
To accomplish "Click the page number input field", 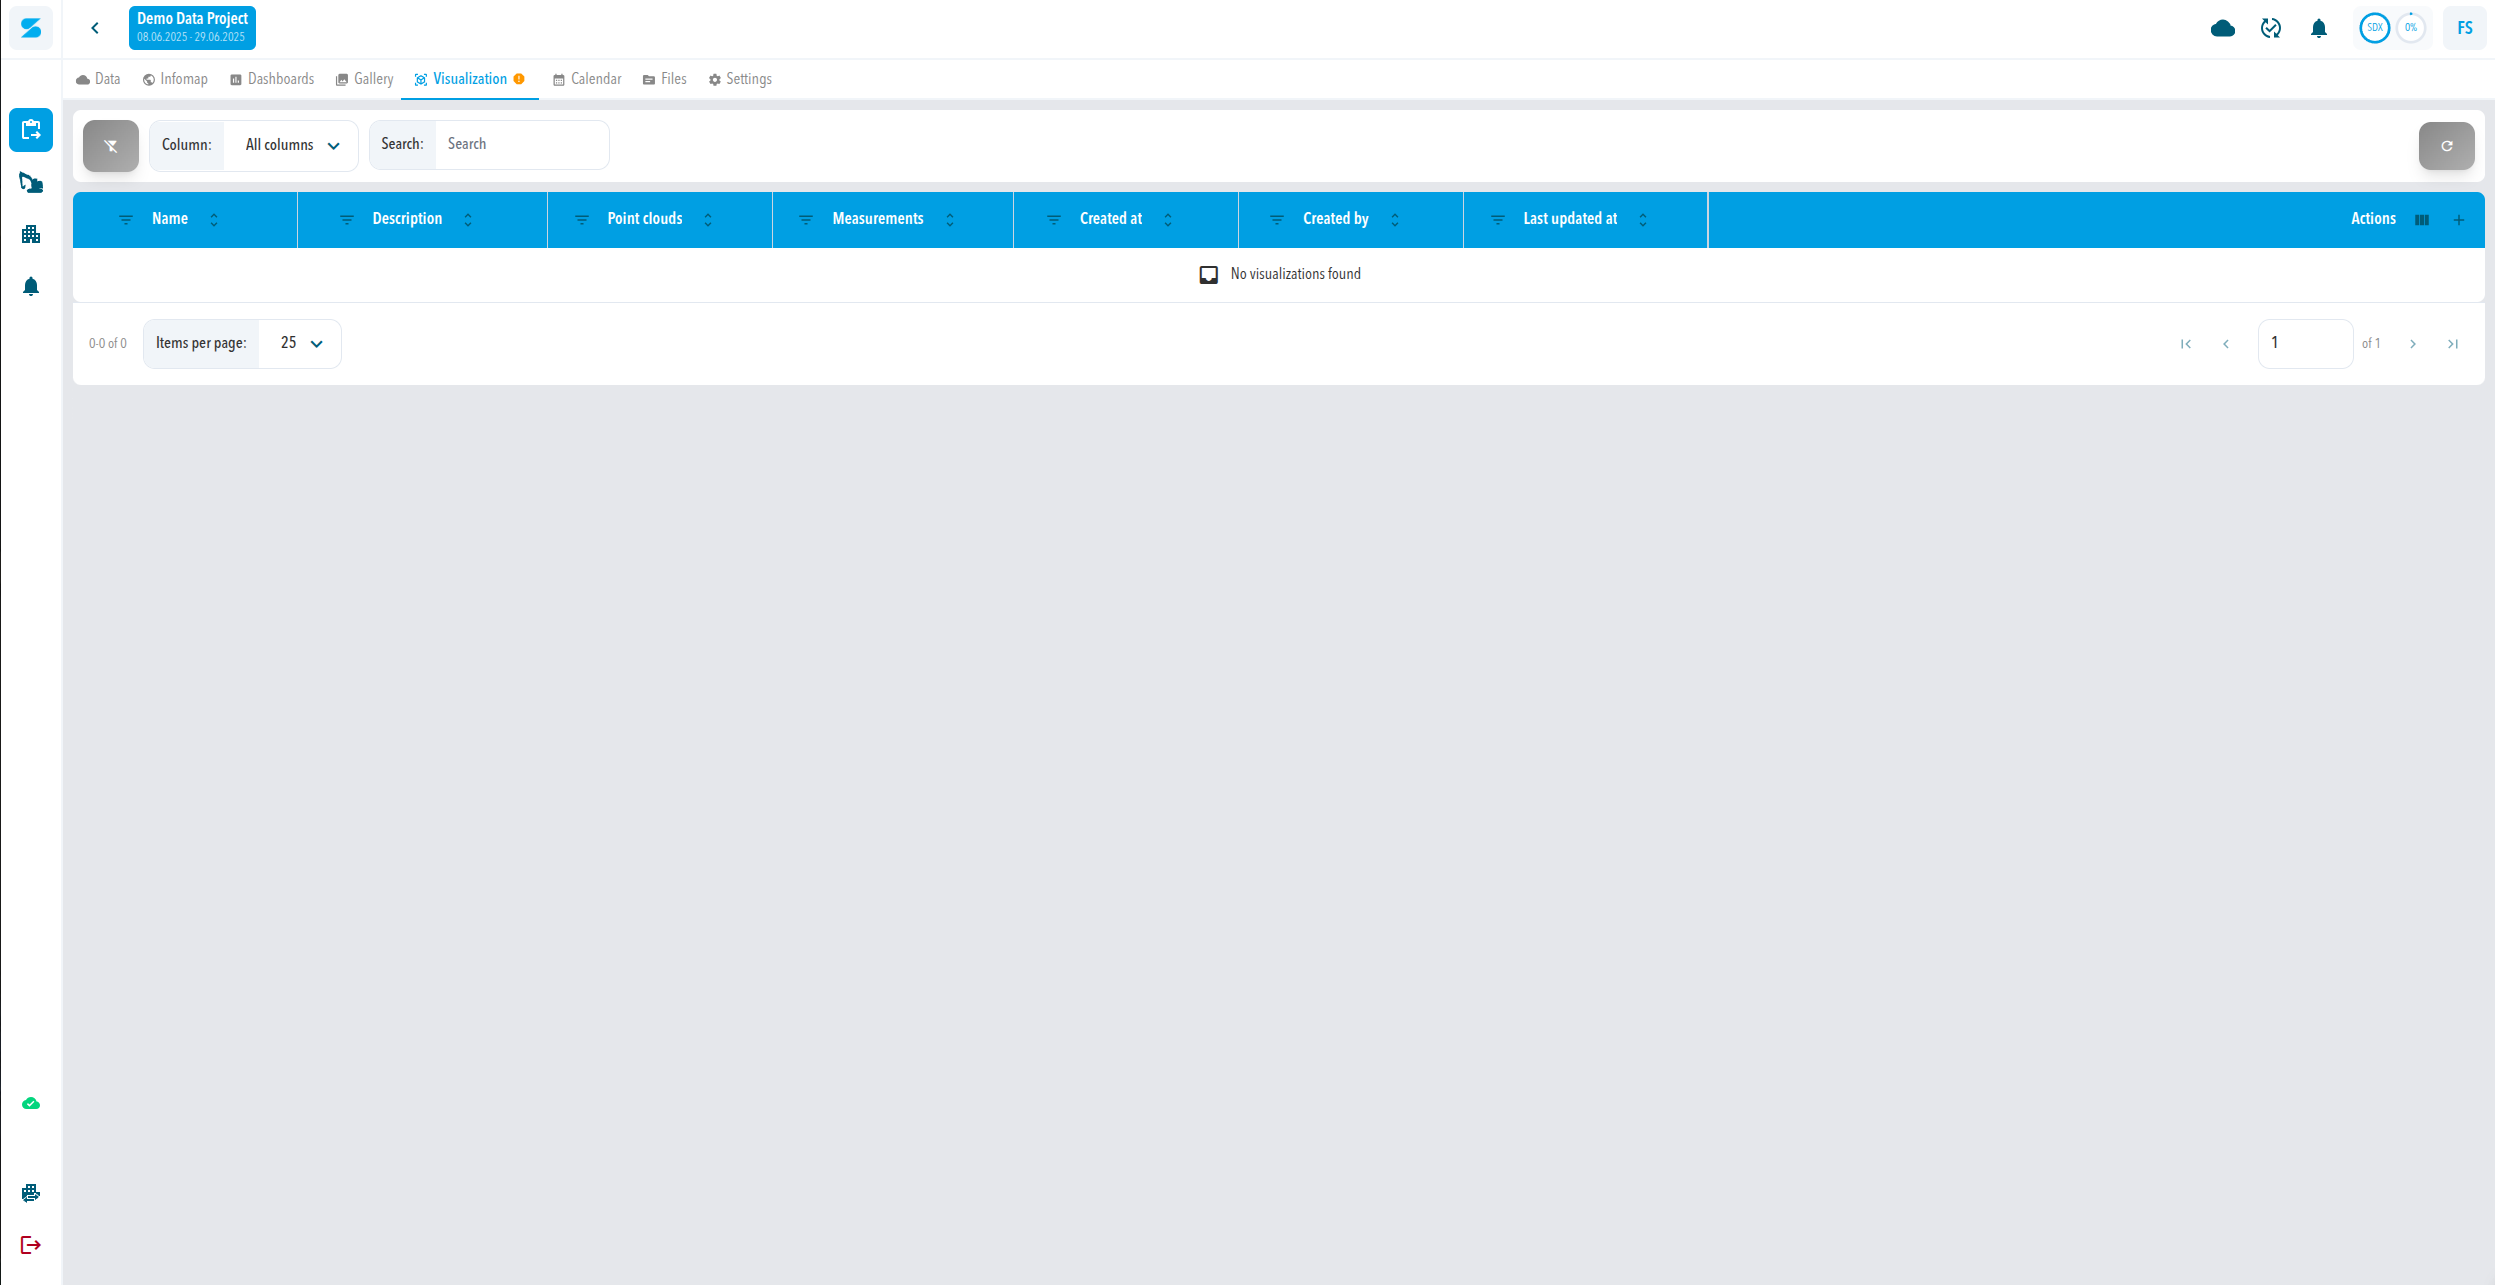I will tap(2305, 344).
